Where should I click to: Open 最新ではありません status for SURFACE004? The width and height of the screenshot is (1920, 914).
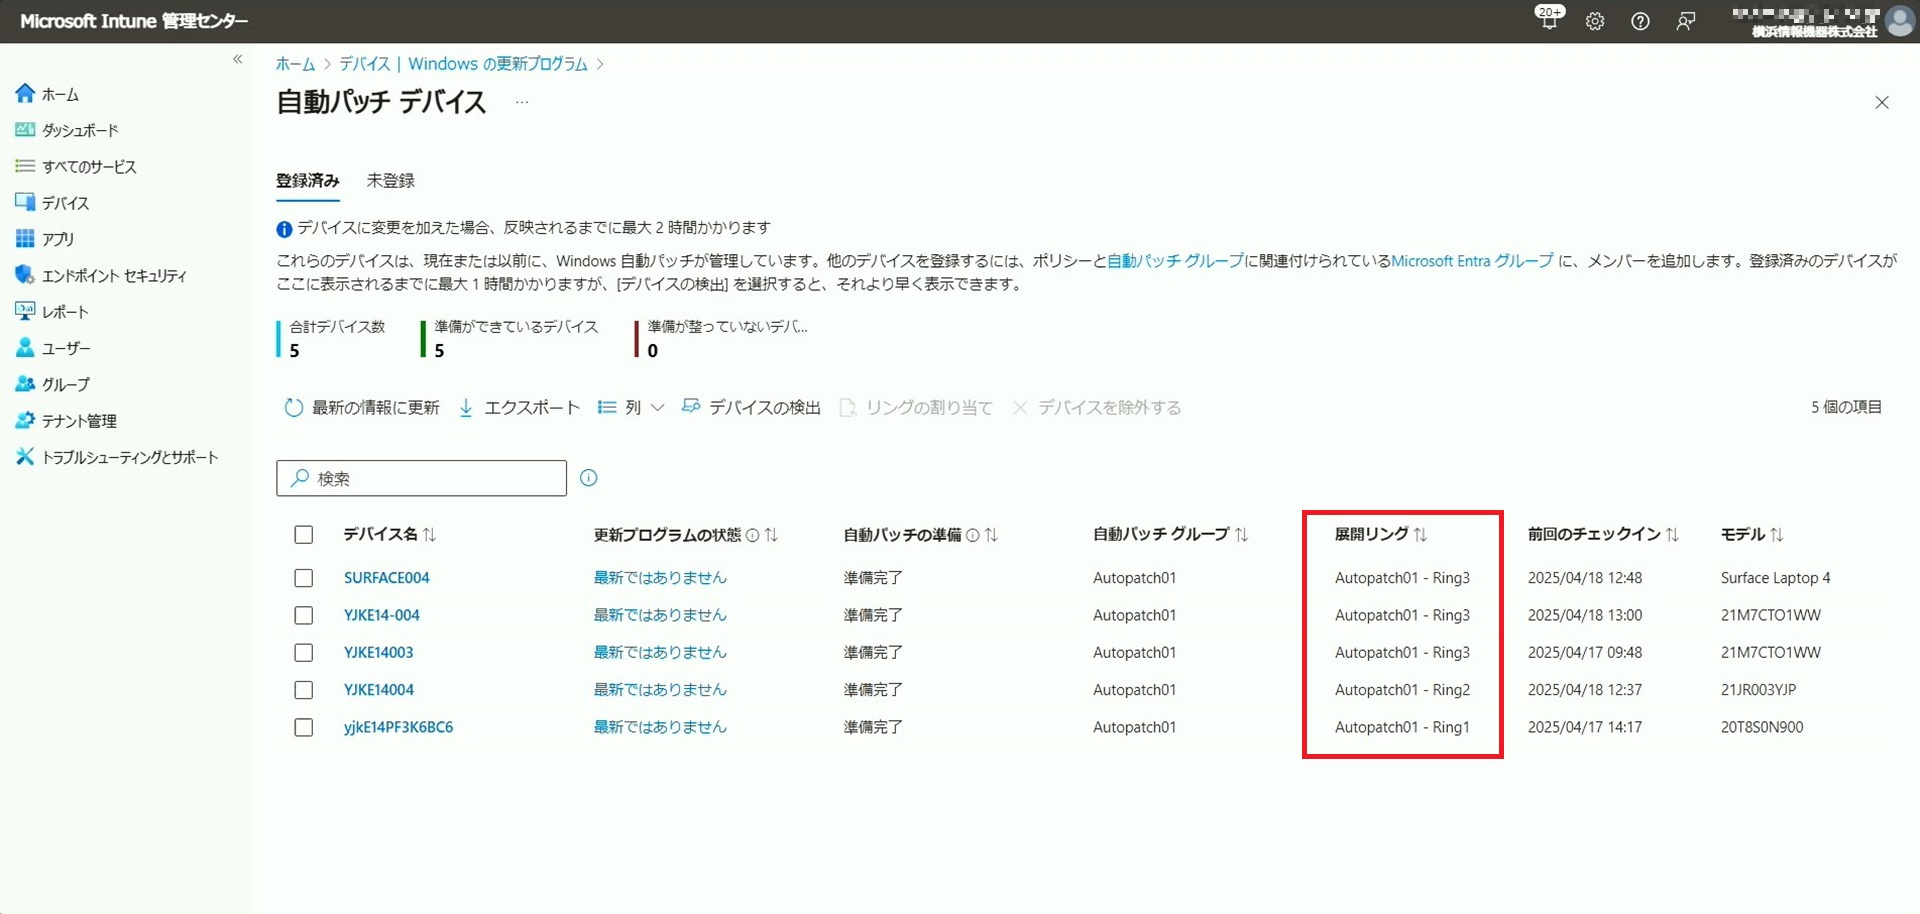660,578
